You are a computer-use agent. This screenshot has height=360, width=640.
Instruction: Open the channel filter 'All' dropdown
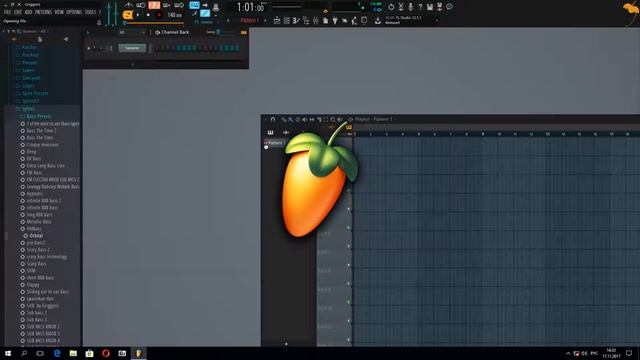[x=131, y=32]
